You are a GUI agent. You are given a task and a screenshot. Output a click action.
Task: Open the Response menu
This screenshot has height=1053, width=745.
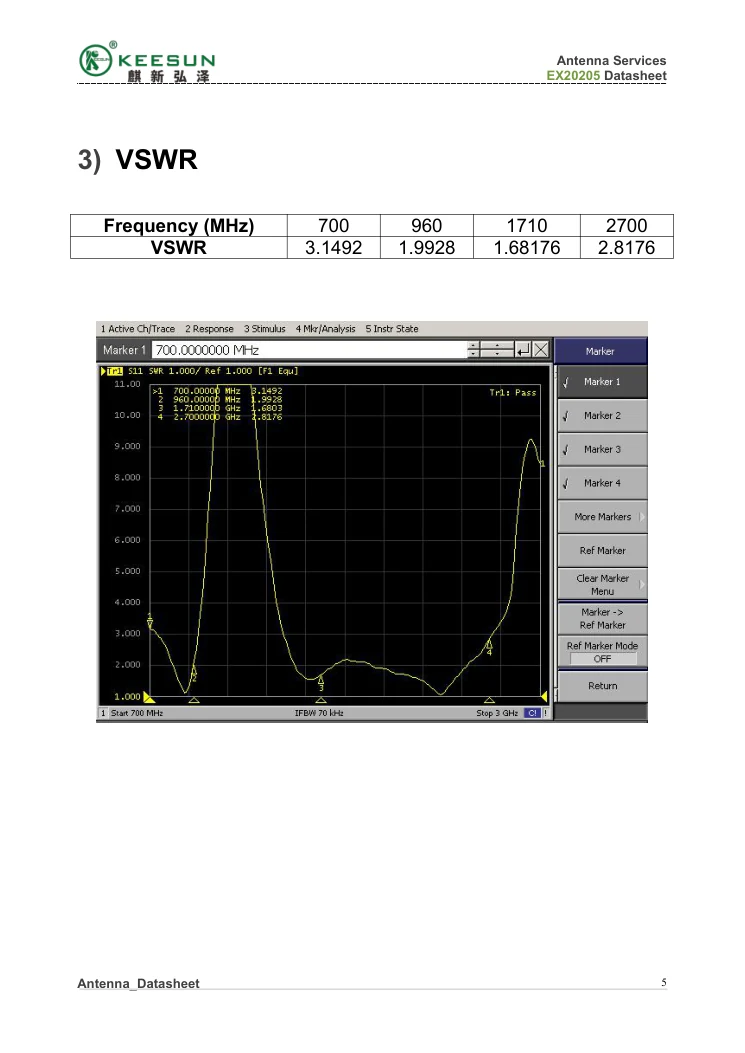pyautogui.click(x=210, y=329)
